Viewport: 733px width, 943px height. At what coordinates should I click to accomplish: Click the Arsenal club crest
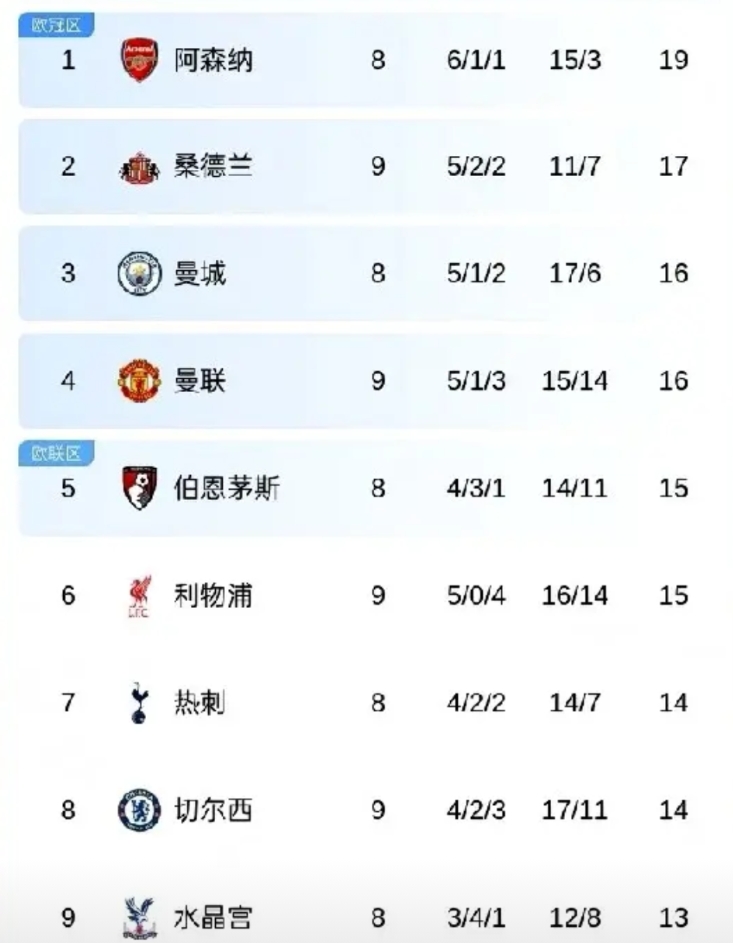pos(139,60)
